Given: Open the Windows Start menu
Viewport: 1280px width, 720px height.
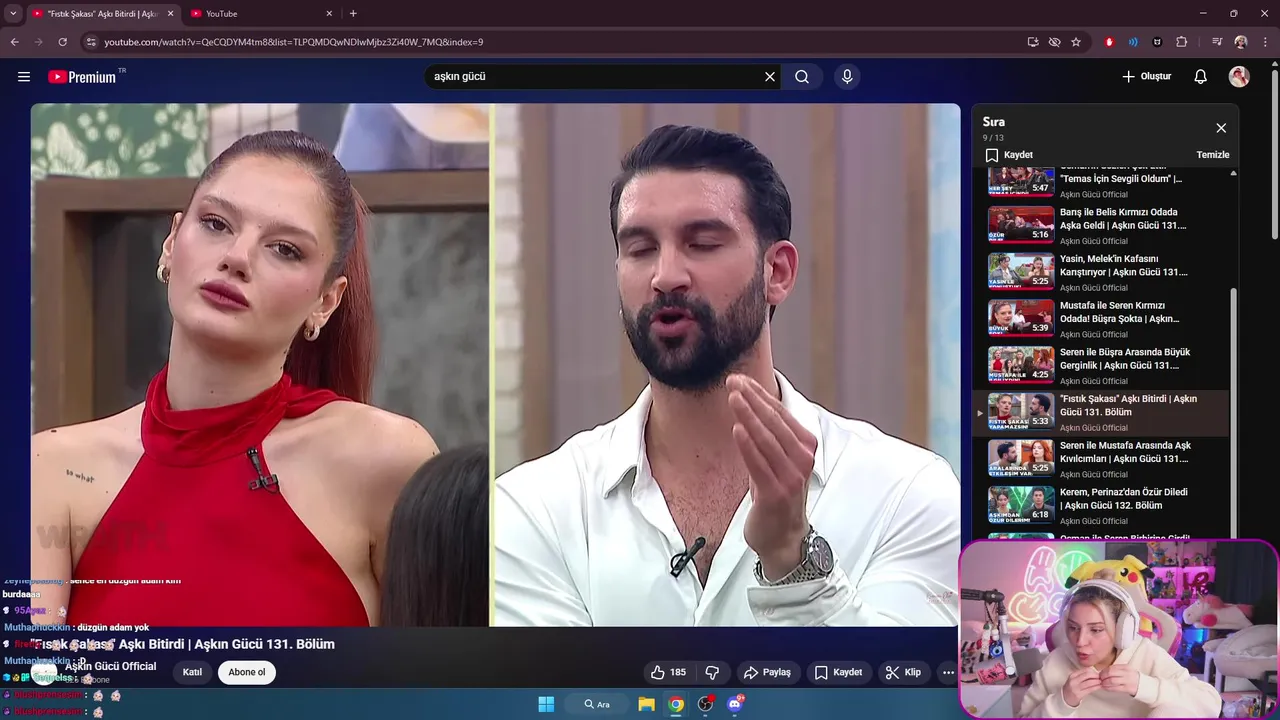Looking at the screenshot, I should (x=546, y=704).
